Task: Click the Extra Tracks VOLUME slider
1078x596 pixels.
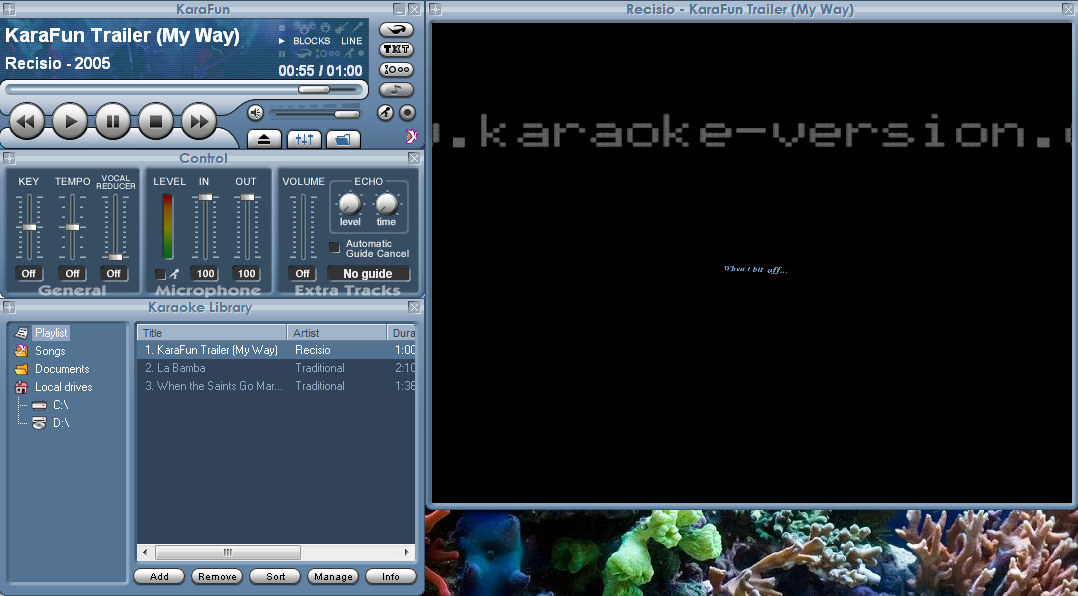Action: (x=302, y=227)
